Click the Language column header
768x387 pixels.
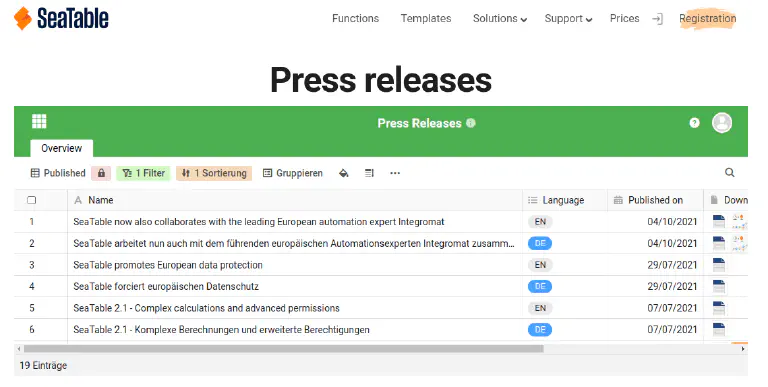[x=565, y=200]
